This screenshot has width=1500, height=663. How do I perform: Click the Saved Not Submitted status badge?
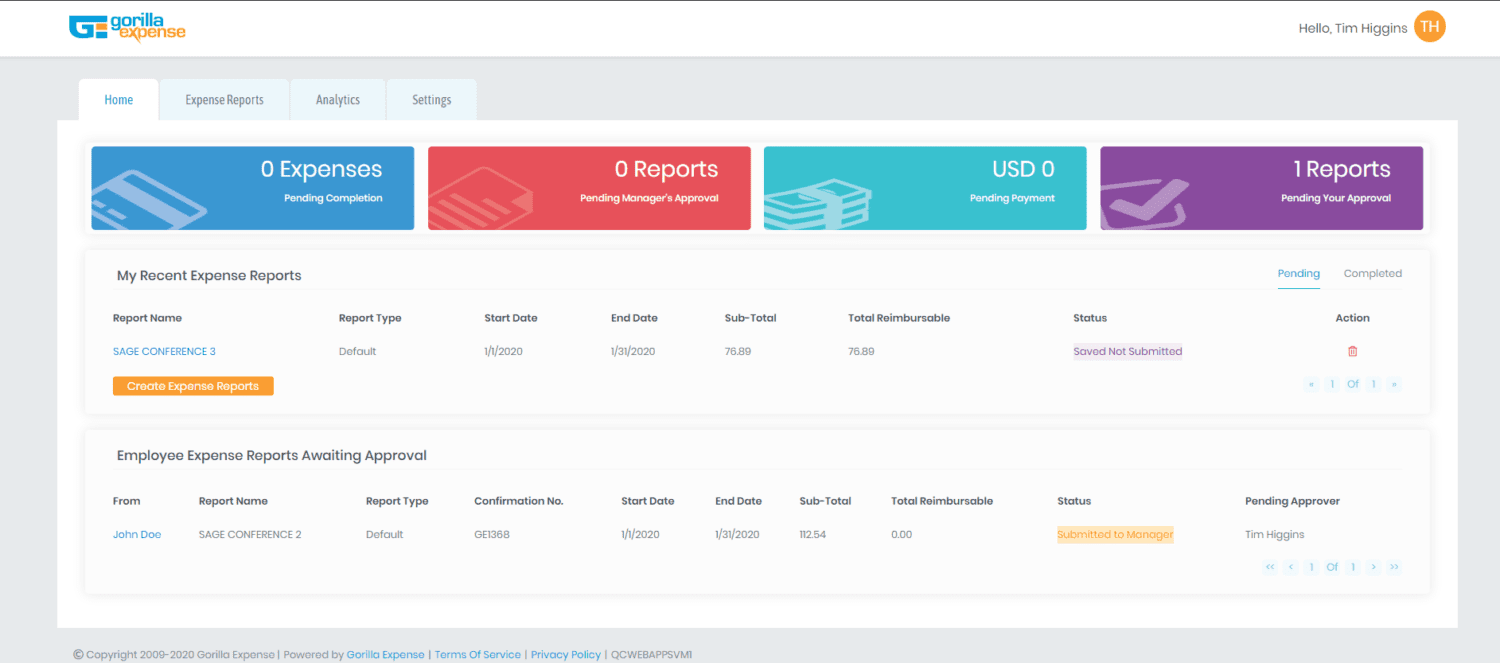click(1128, 351)
